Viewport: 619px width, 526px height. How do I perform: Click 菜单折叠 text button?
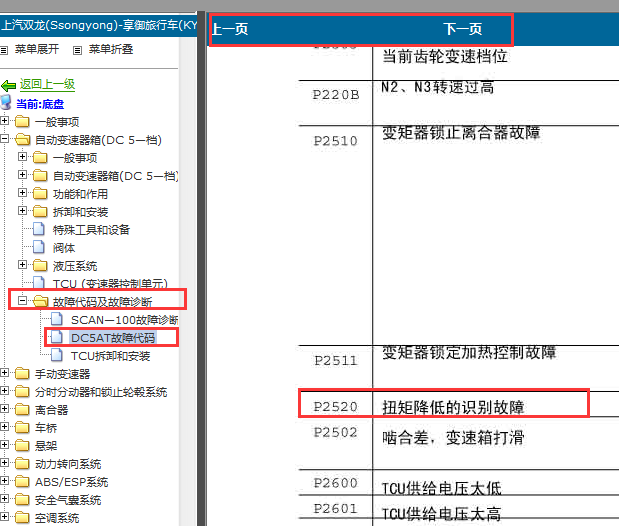(111, 49)
